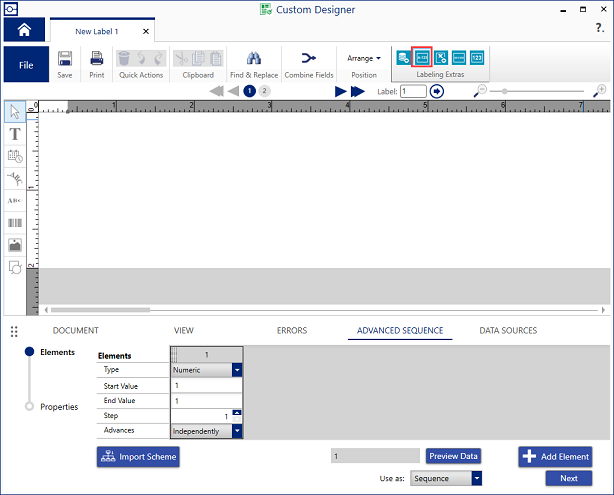
Task: Open the Advances dropdown showing Independently
Action: pos(237,431)
